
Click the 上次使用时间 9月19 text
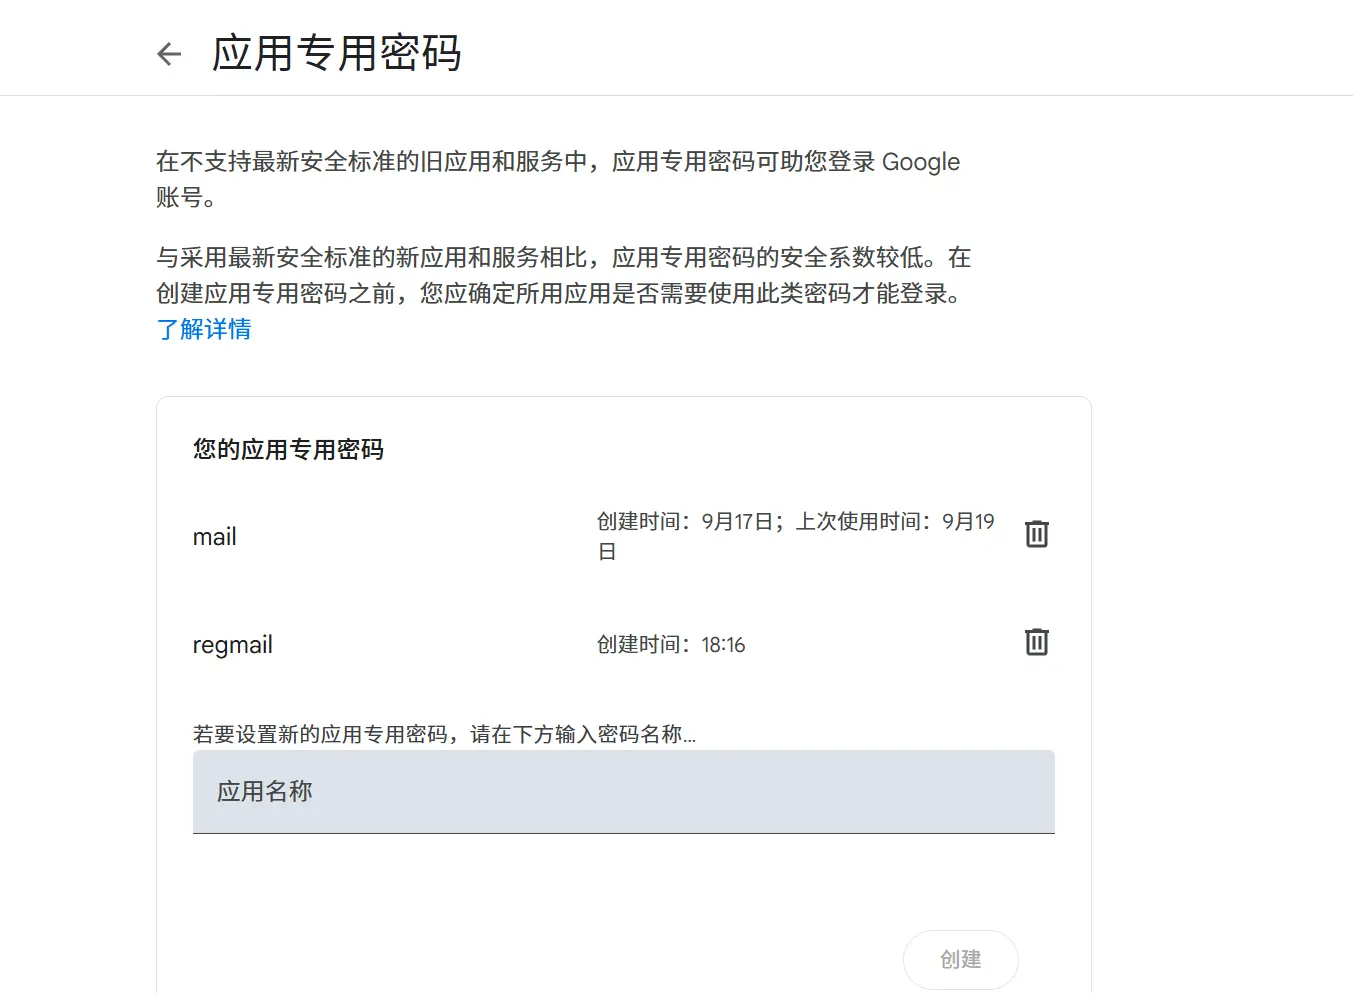point(894,522)
